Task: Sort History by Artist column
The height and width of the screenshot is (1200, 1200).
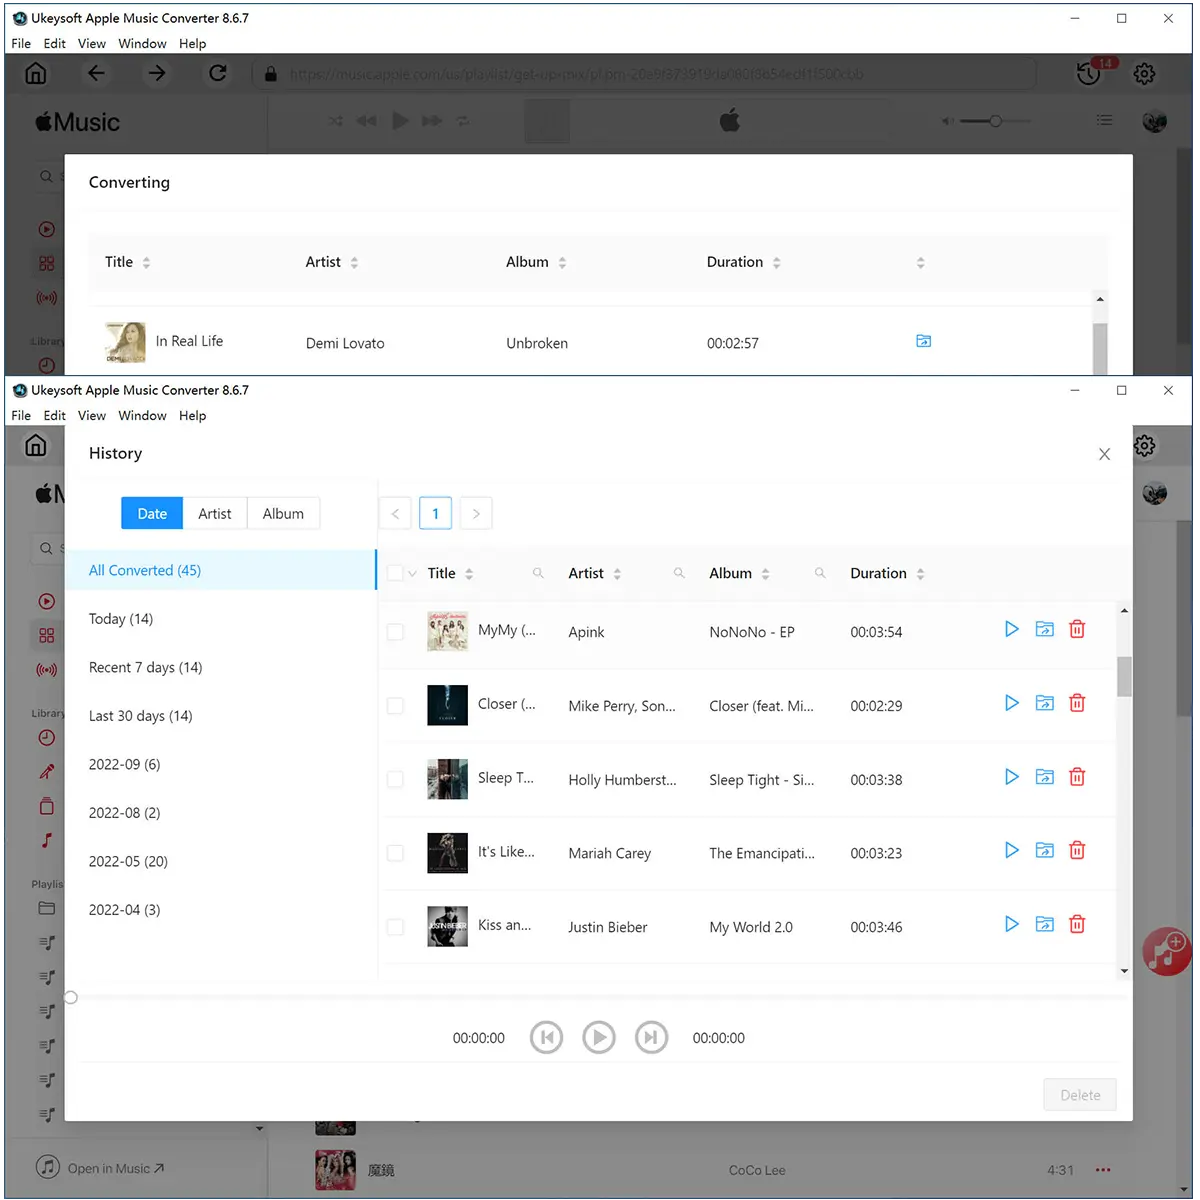Action: tap(617, 574)
